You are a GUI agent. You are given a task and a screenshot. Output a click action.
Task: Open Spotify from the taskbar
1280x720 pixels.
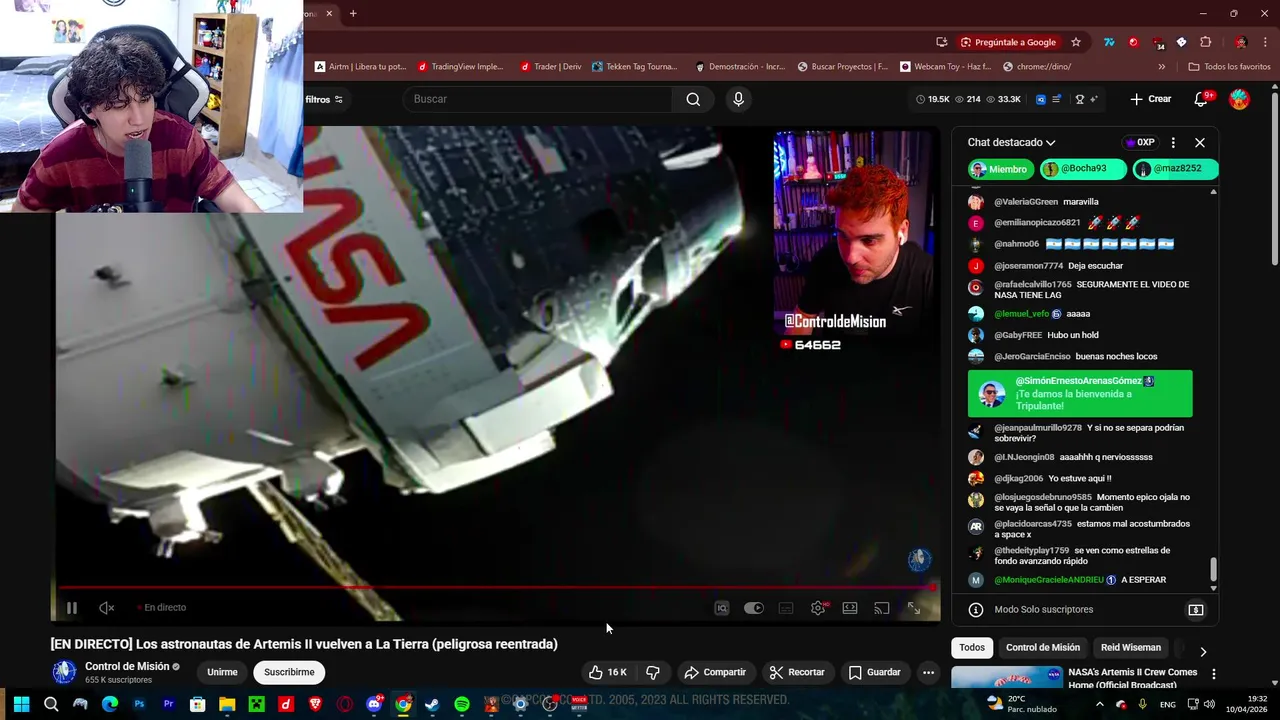click(462, 704)
